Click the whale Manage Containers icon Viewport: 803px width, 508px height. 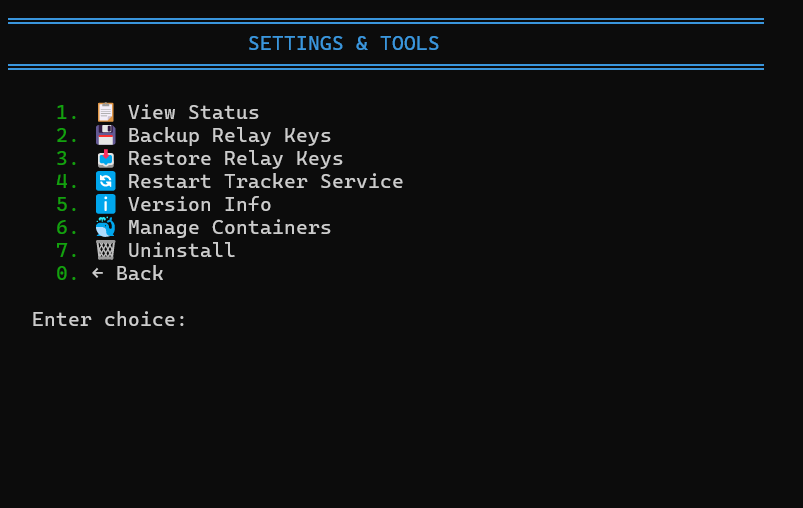click(x=105, y=227)
